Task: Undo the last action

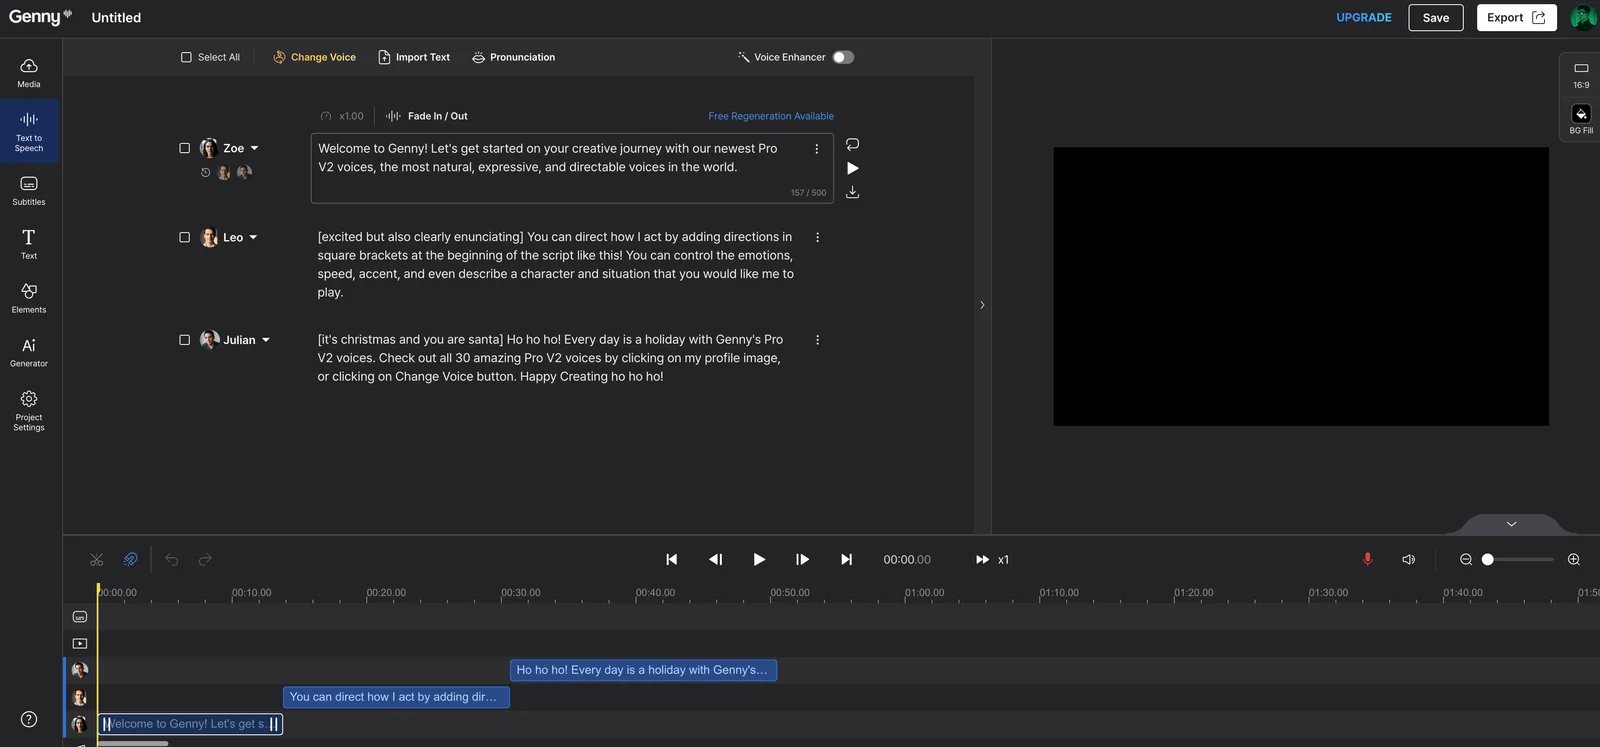Action: point(172,560)
